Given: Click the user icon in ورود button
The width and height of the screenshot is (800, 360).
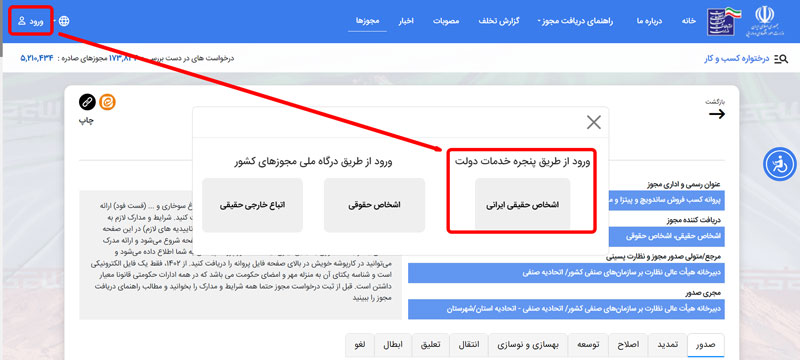Looking at the screenshot, I should tap(21, 21).
